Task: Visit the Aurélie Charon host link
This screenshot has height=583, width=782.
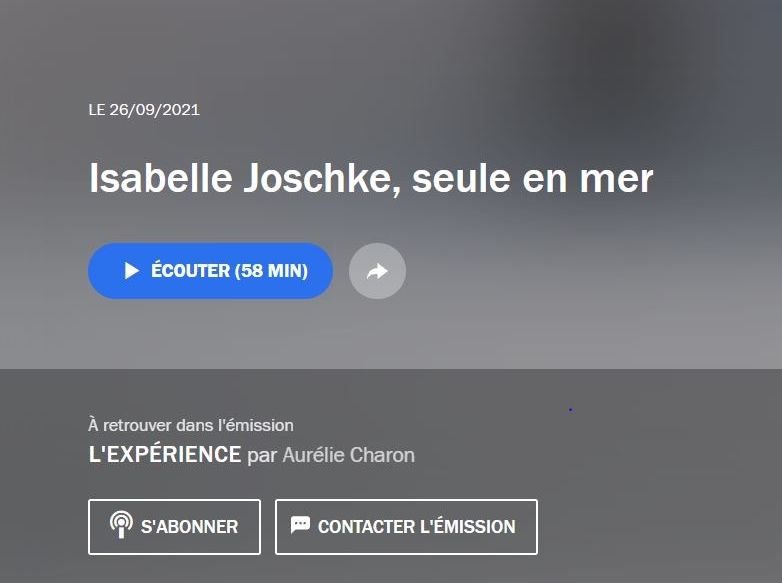Action: (349, 455)
